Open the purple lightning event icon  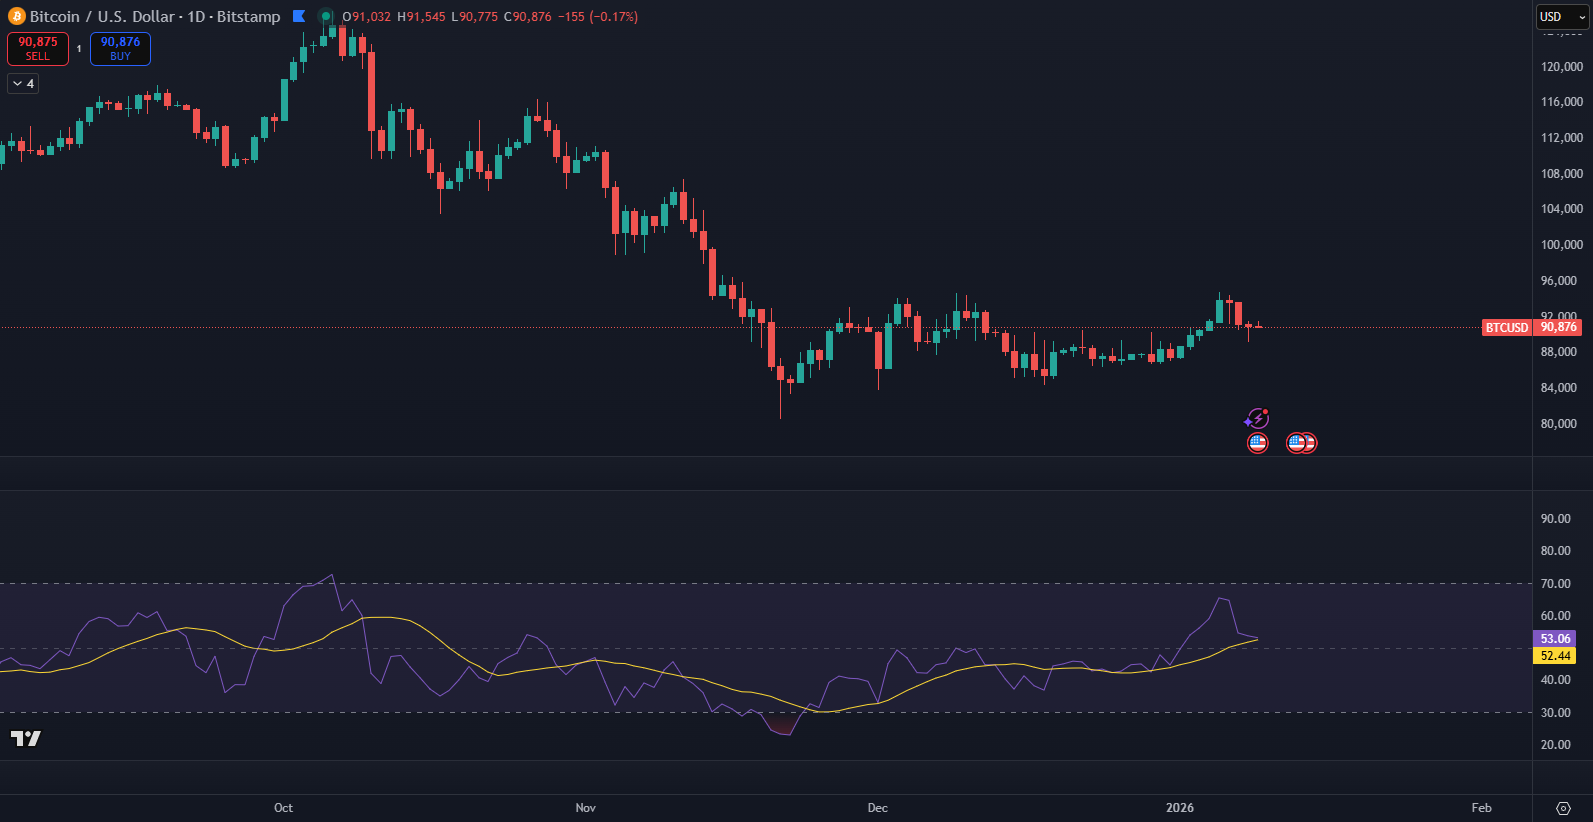[1257, 418]
